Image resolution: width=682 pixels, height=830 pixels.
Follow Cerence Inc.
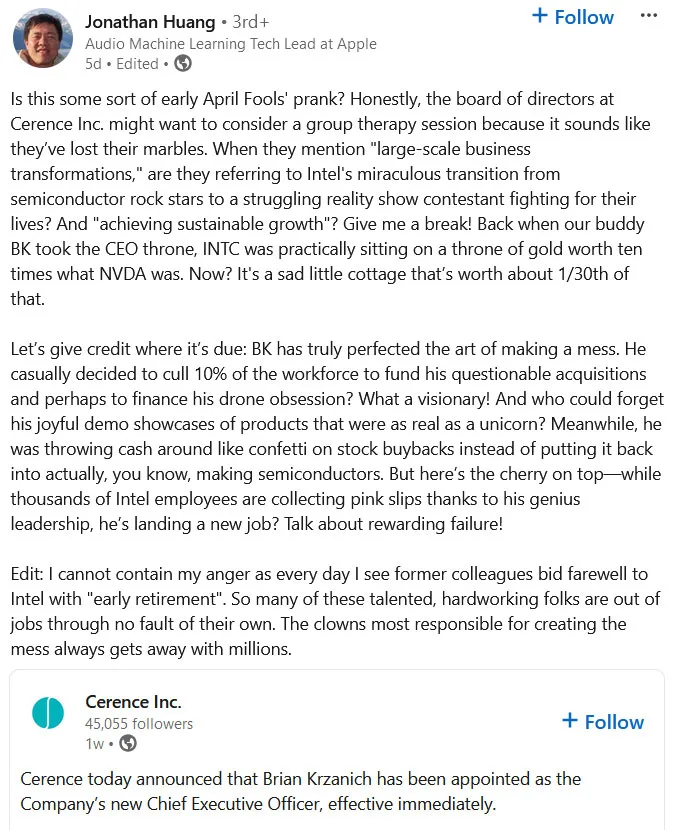(603, 722)
